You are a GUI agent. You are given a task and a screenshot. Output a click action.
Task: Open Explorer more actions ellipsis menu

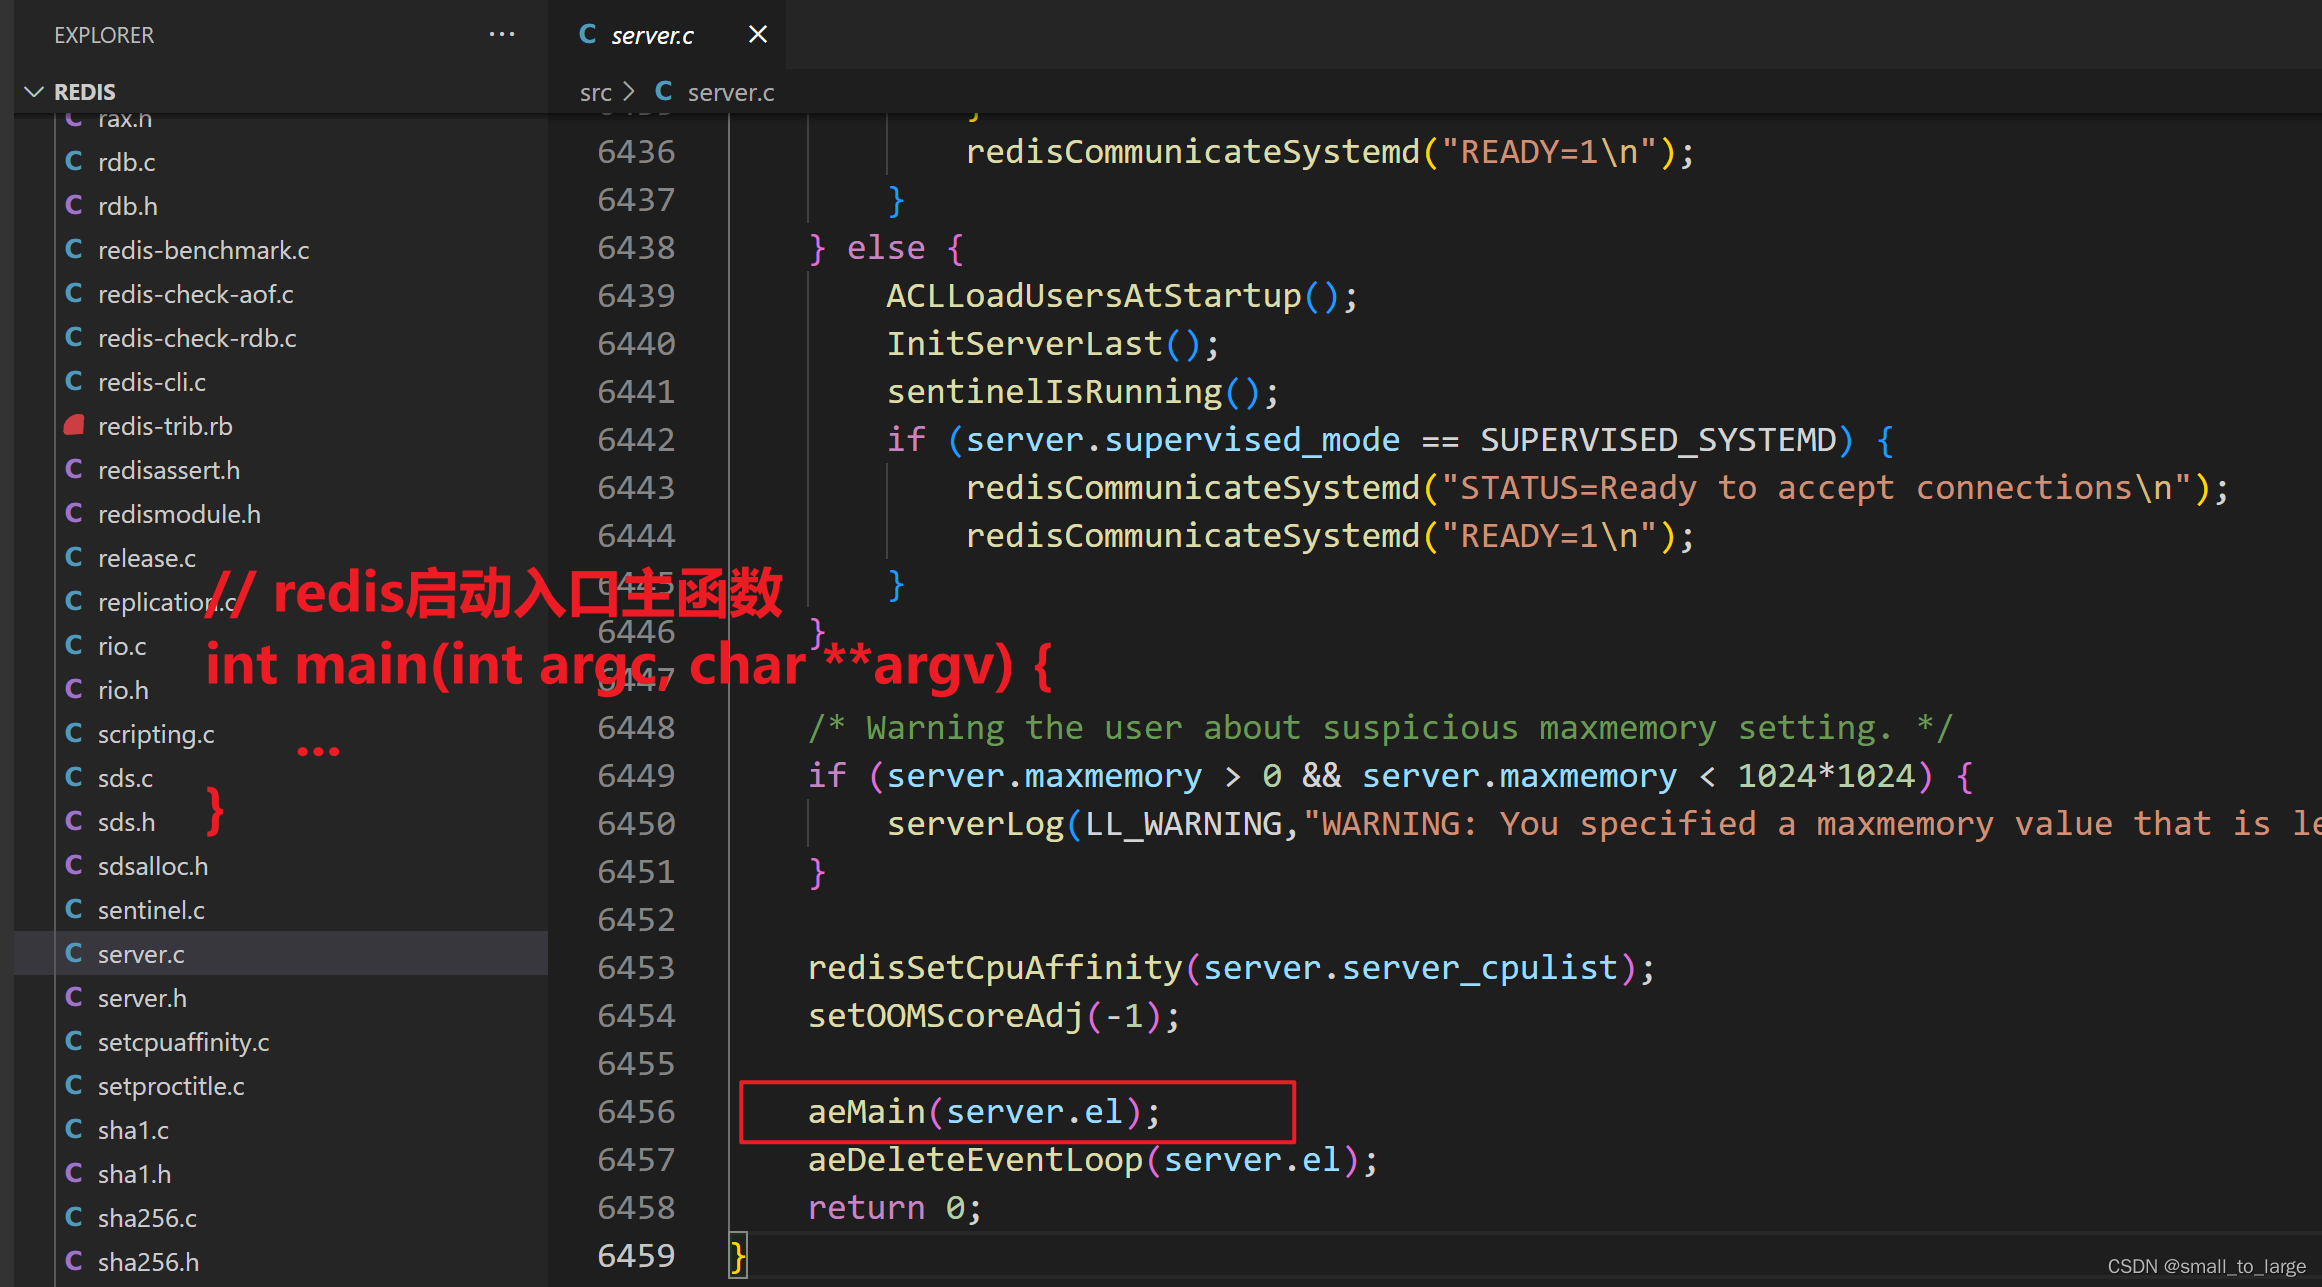pyautogui.click(x=502, y=34)
